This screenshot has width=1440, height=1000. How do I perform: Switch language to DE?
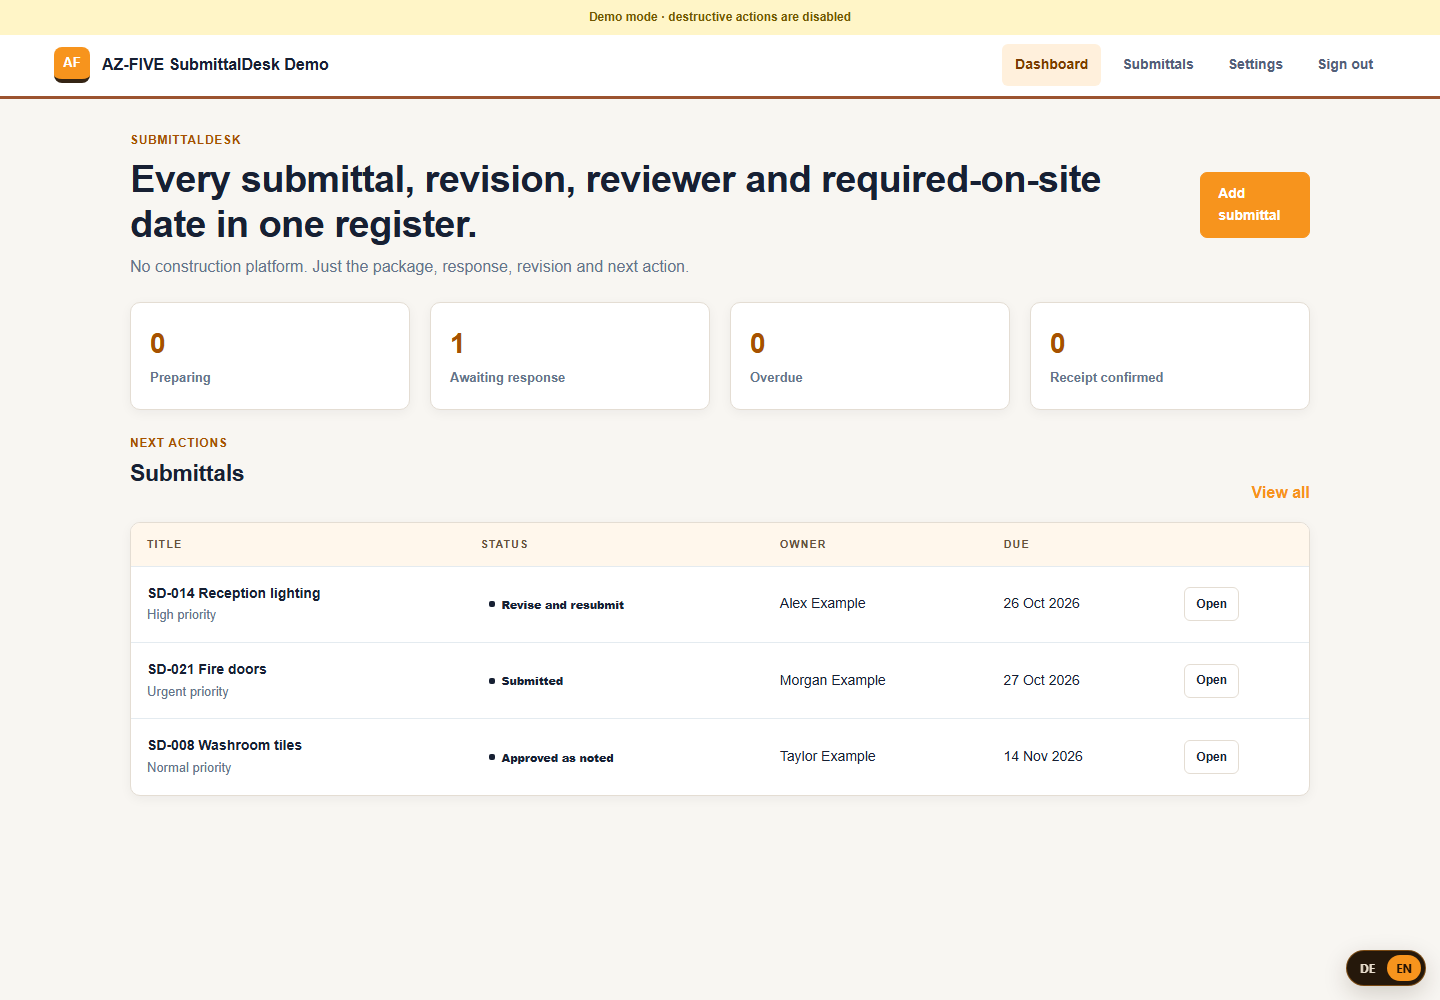pyautogui.click(x=1367, y=968)
